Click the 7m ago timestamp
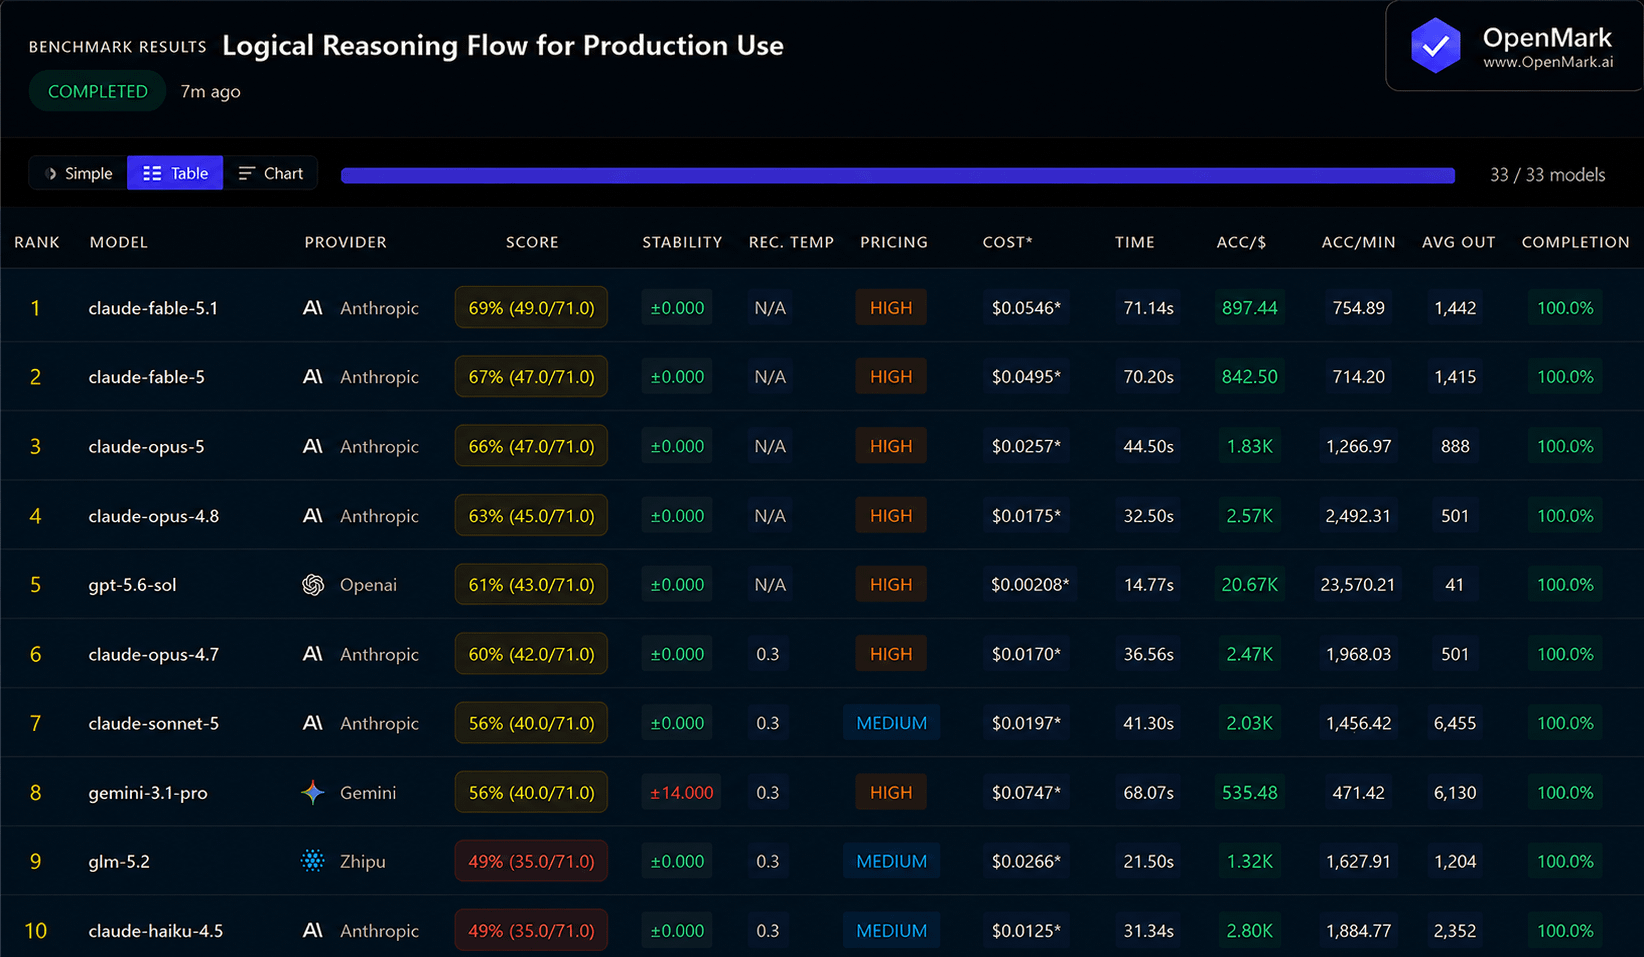The height and width of the screenshot is (957, 1644). point(210,91)
